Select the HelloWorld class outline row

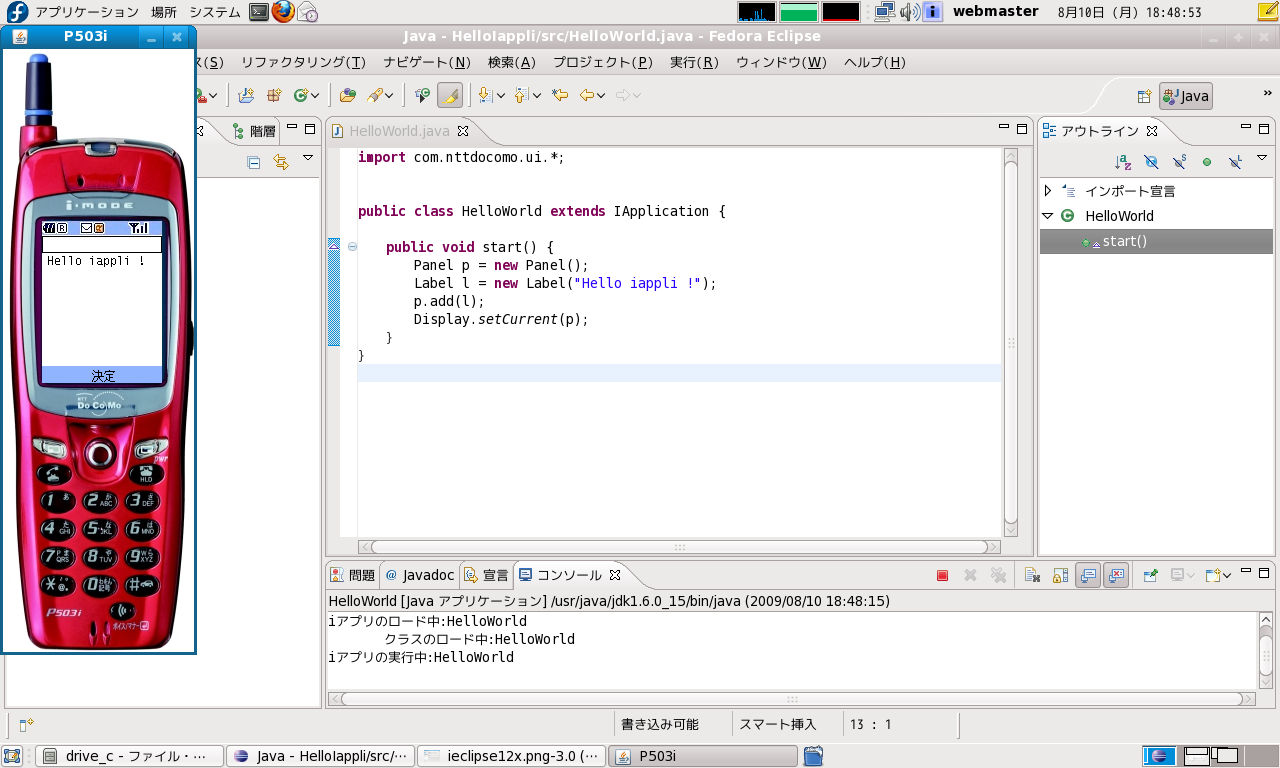point(1156,216)
